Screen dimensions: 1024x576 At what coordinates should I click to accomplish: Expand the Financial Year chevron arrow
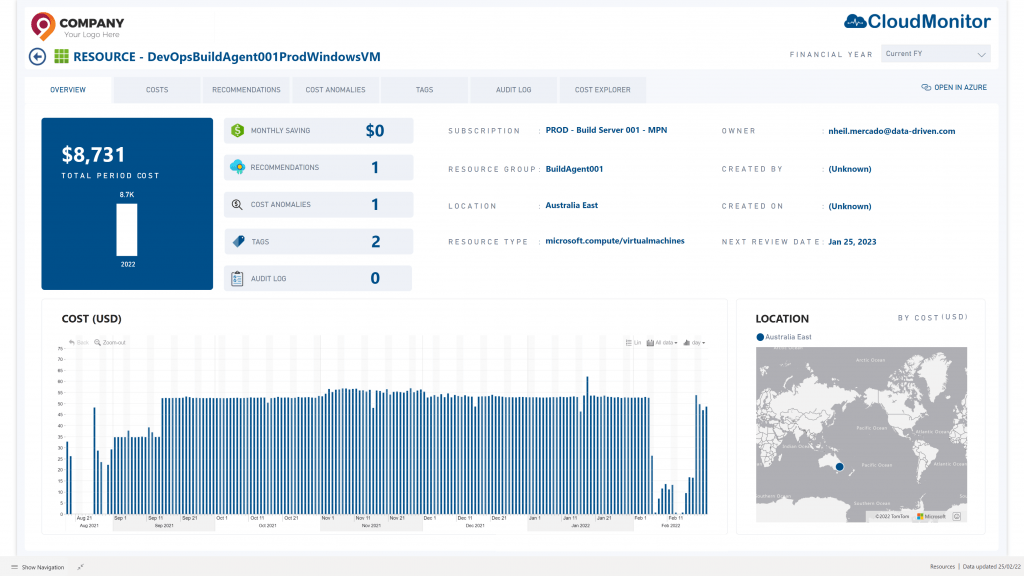click(981, 54)
